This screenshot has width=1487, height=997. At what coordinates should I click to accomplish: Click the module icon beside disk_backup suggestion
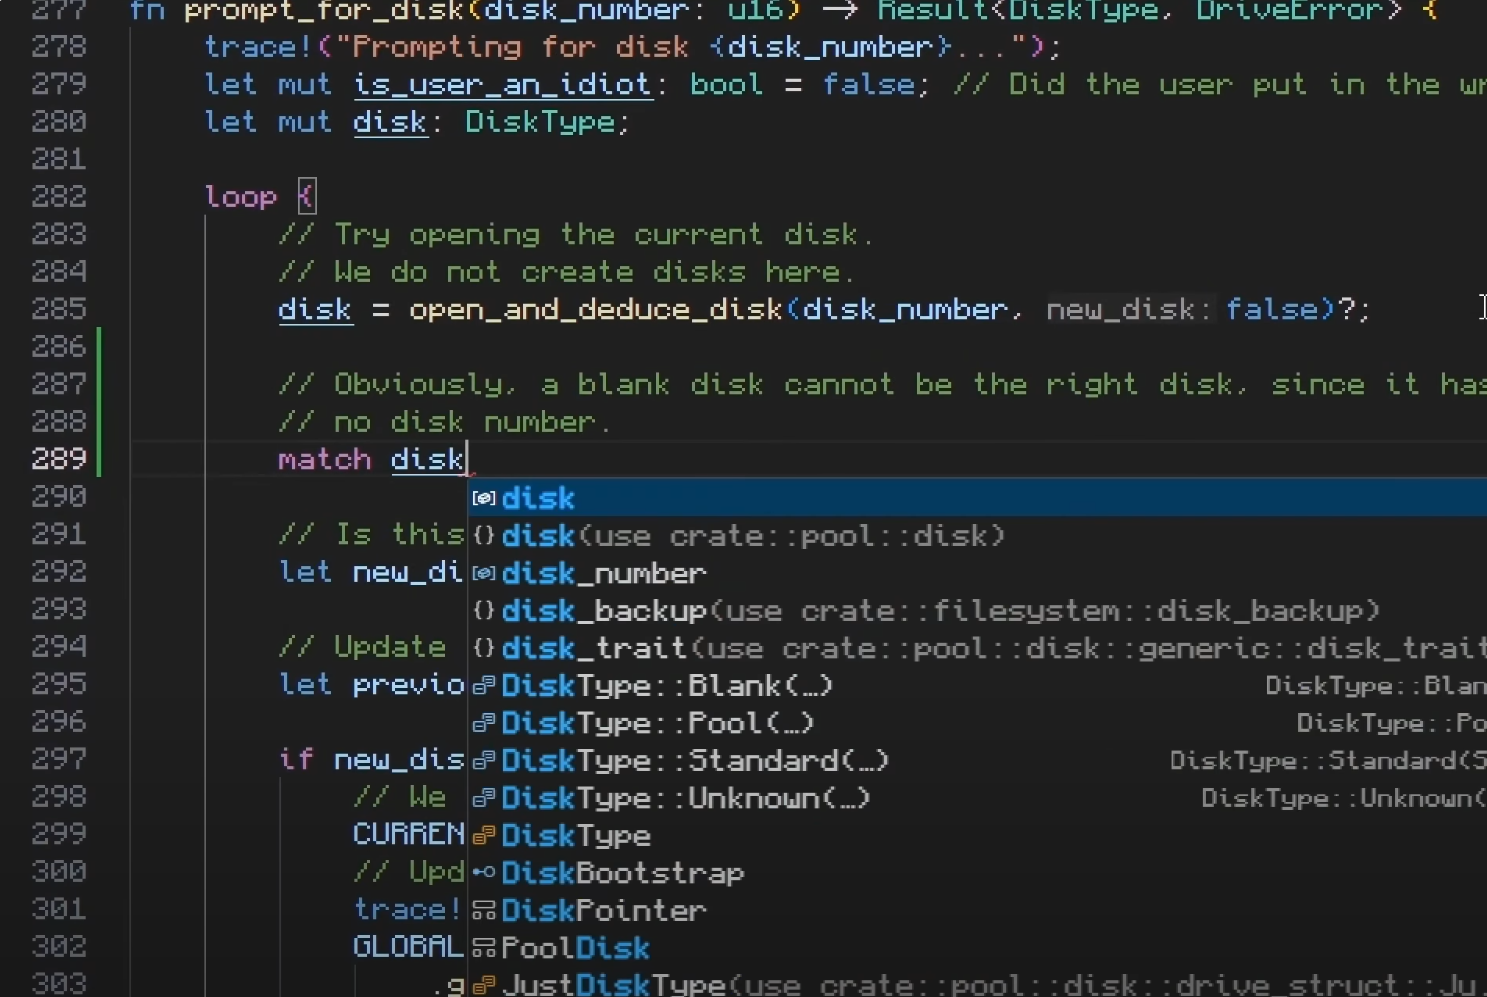(484, 611)
